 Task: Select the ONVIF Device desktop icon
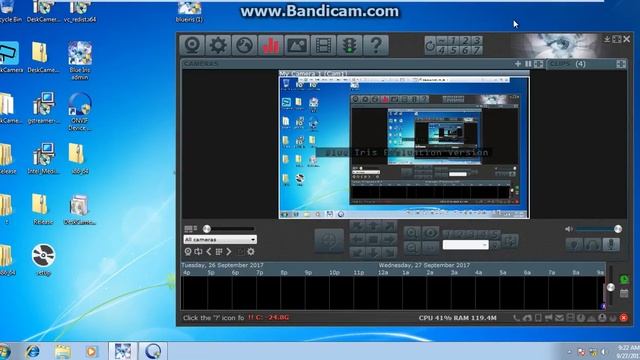[80, 111]
